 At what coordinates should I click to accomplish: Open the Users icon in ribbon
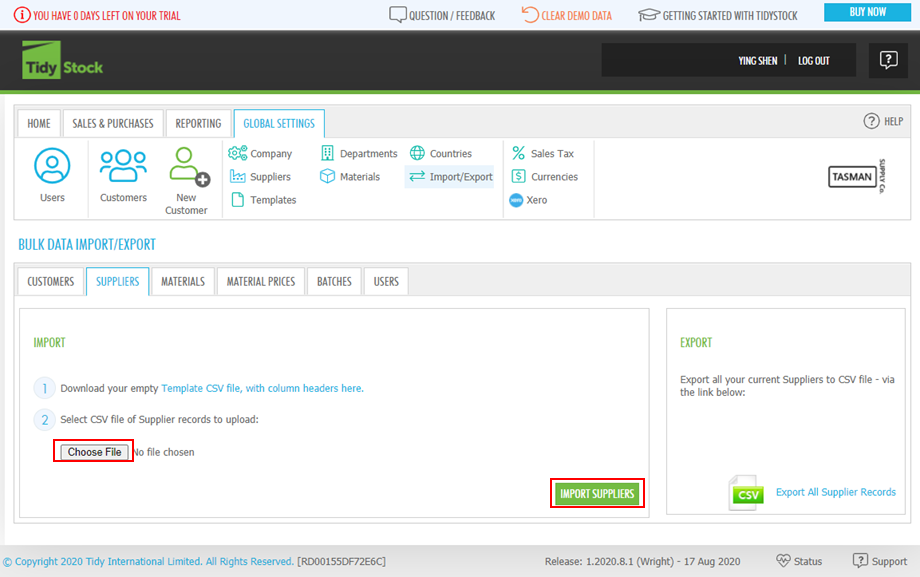click(x=52, y=166)
